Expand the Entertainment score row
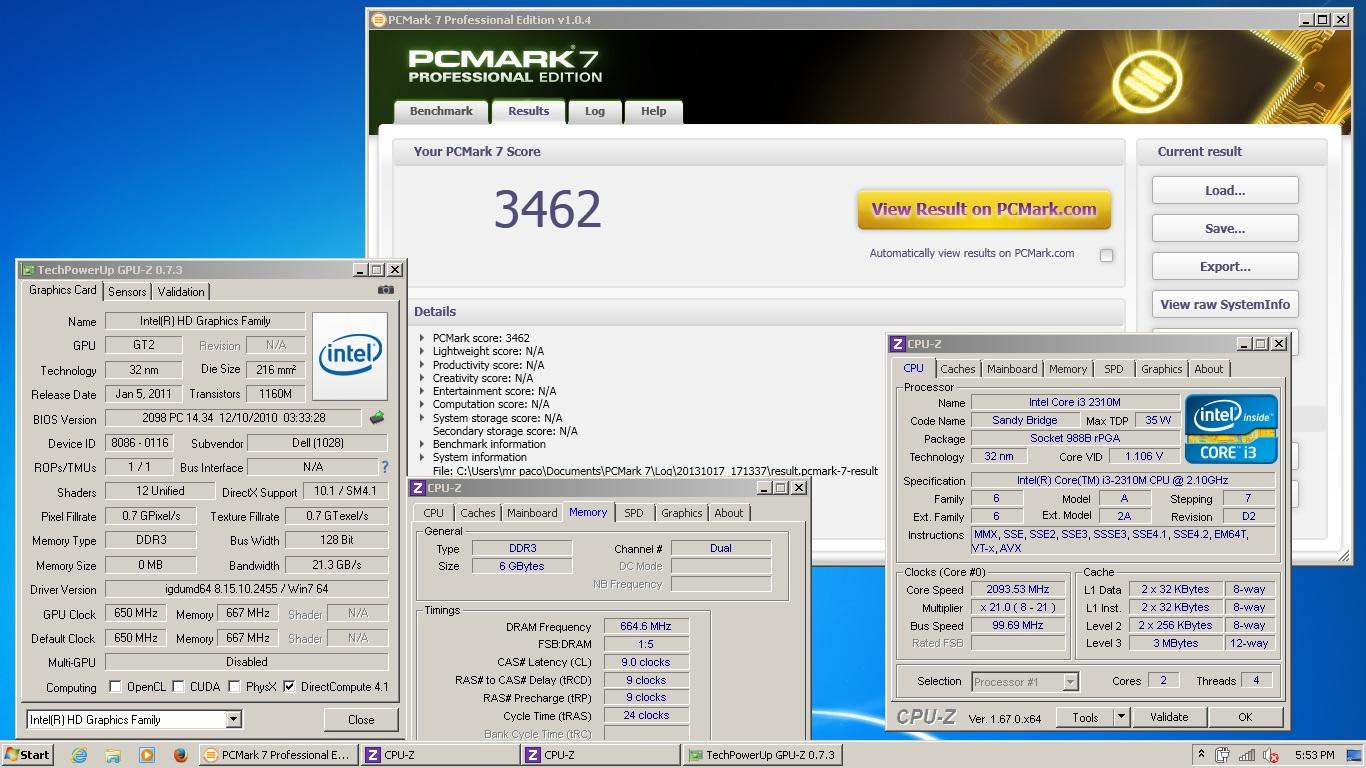The height and width of the screenshot is (768, 1366). click(422, 391)
